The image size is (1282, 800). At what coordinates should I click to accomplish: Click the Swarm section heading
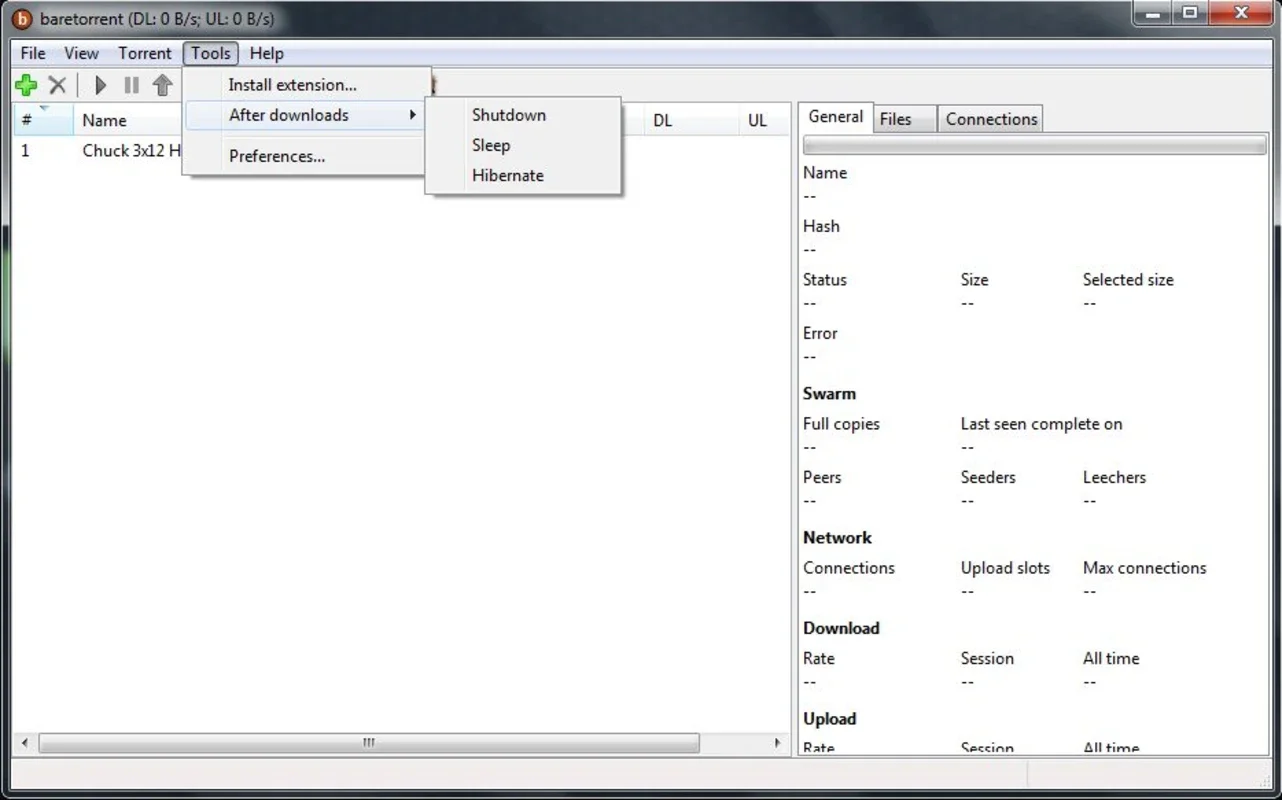pos(829,394)
